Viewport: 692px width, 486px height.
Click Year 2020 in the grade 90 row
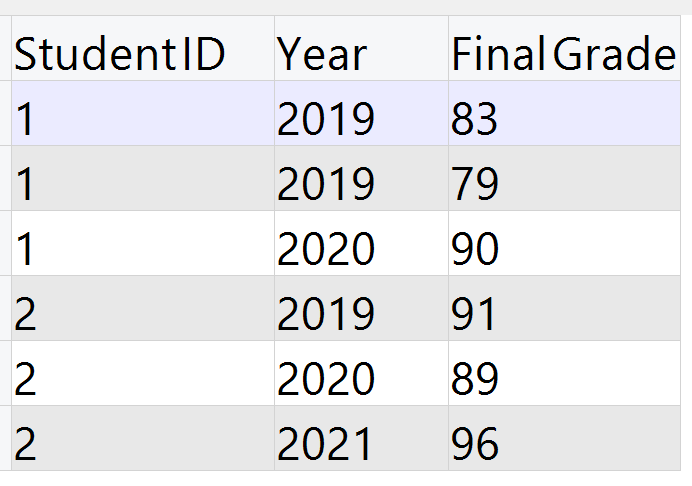coord(326,250)
